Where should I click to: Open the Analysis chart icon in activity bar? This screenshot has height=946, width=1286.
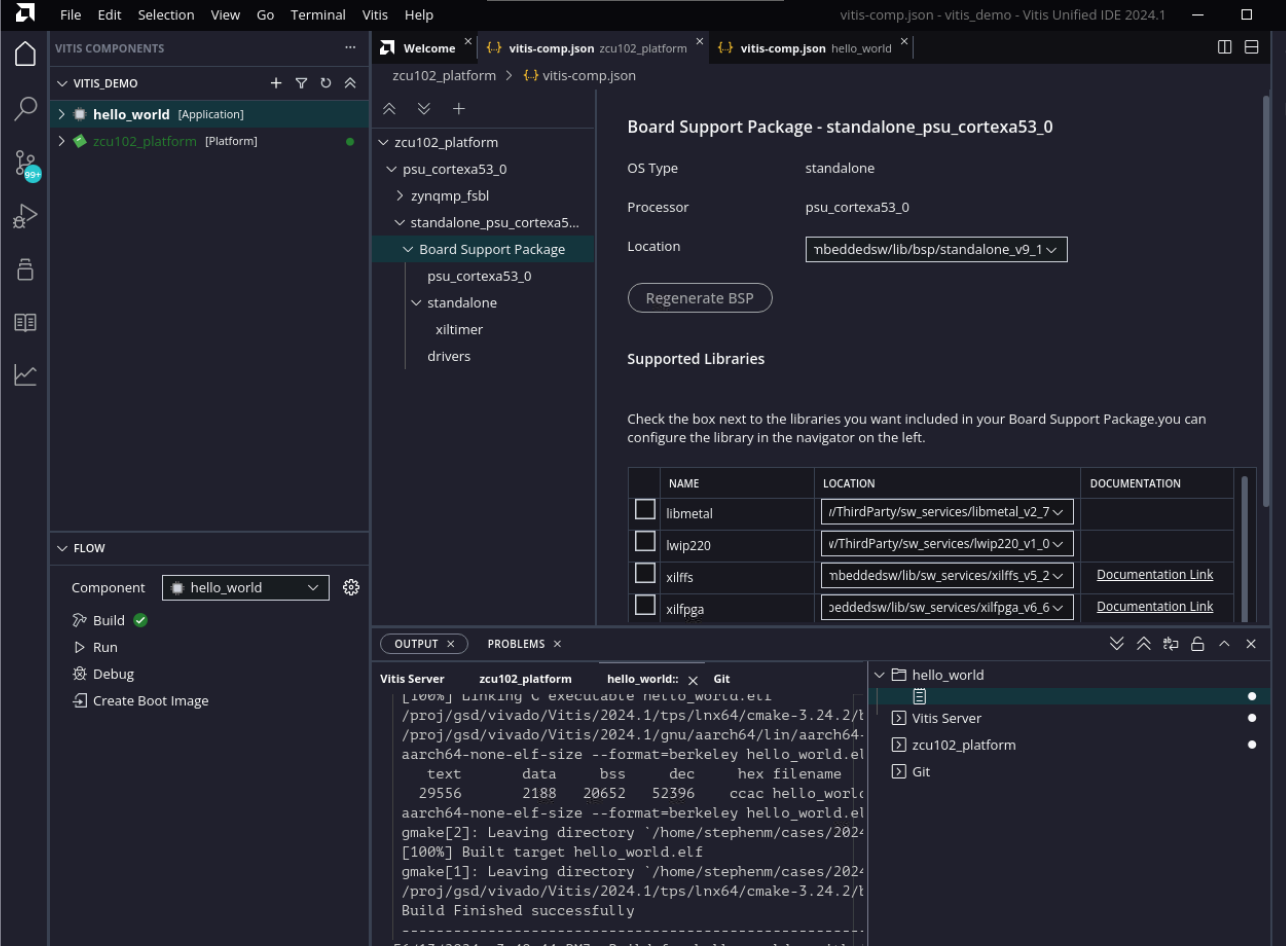click(x=25, y=375)
